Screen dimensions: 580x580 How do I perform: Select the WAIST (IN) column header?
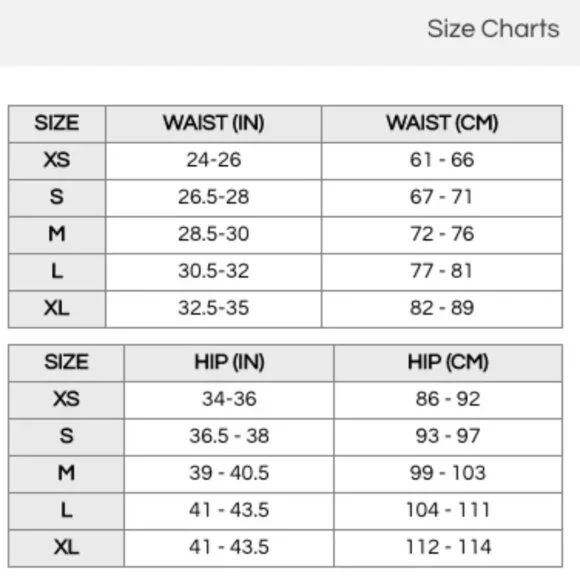[213, 123]
